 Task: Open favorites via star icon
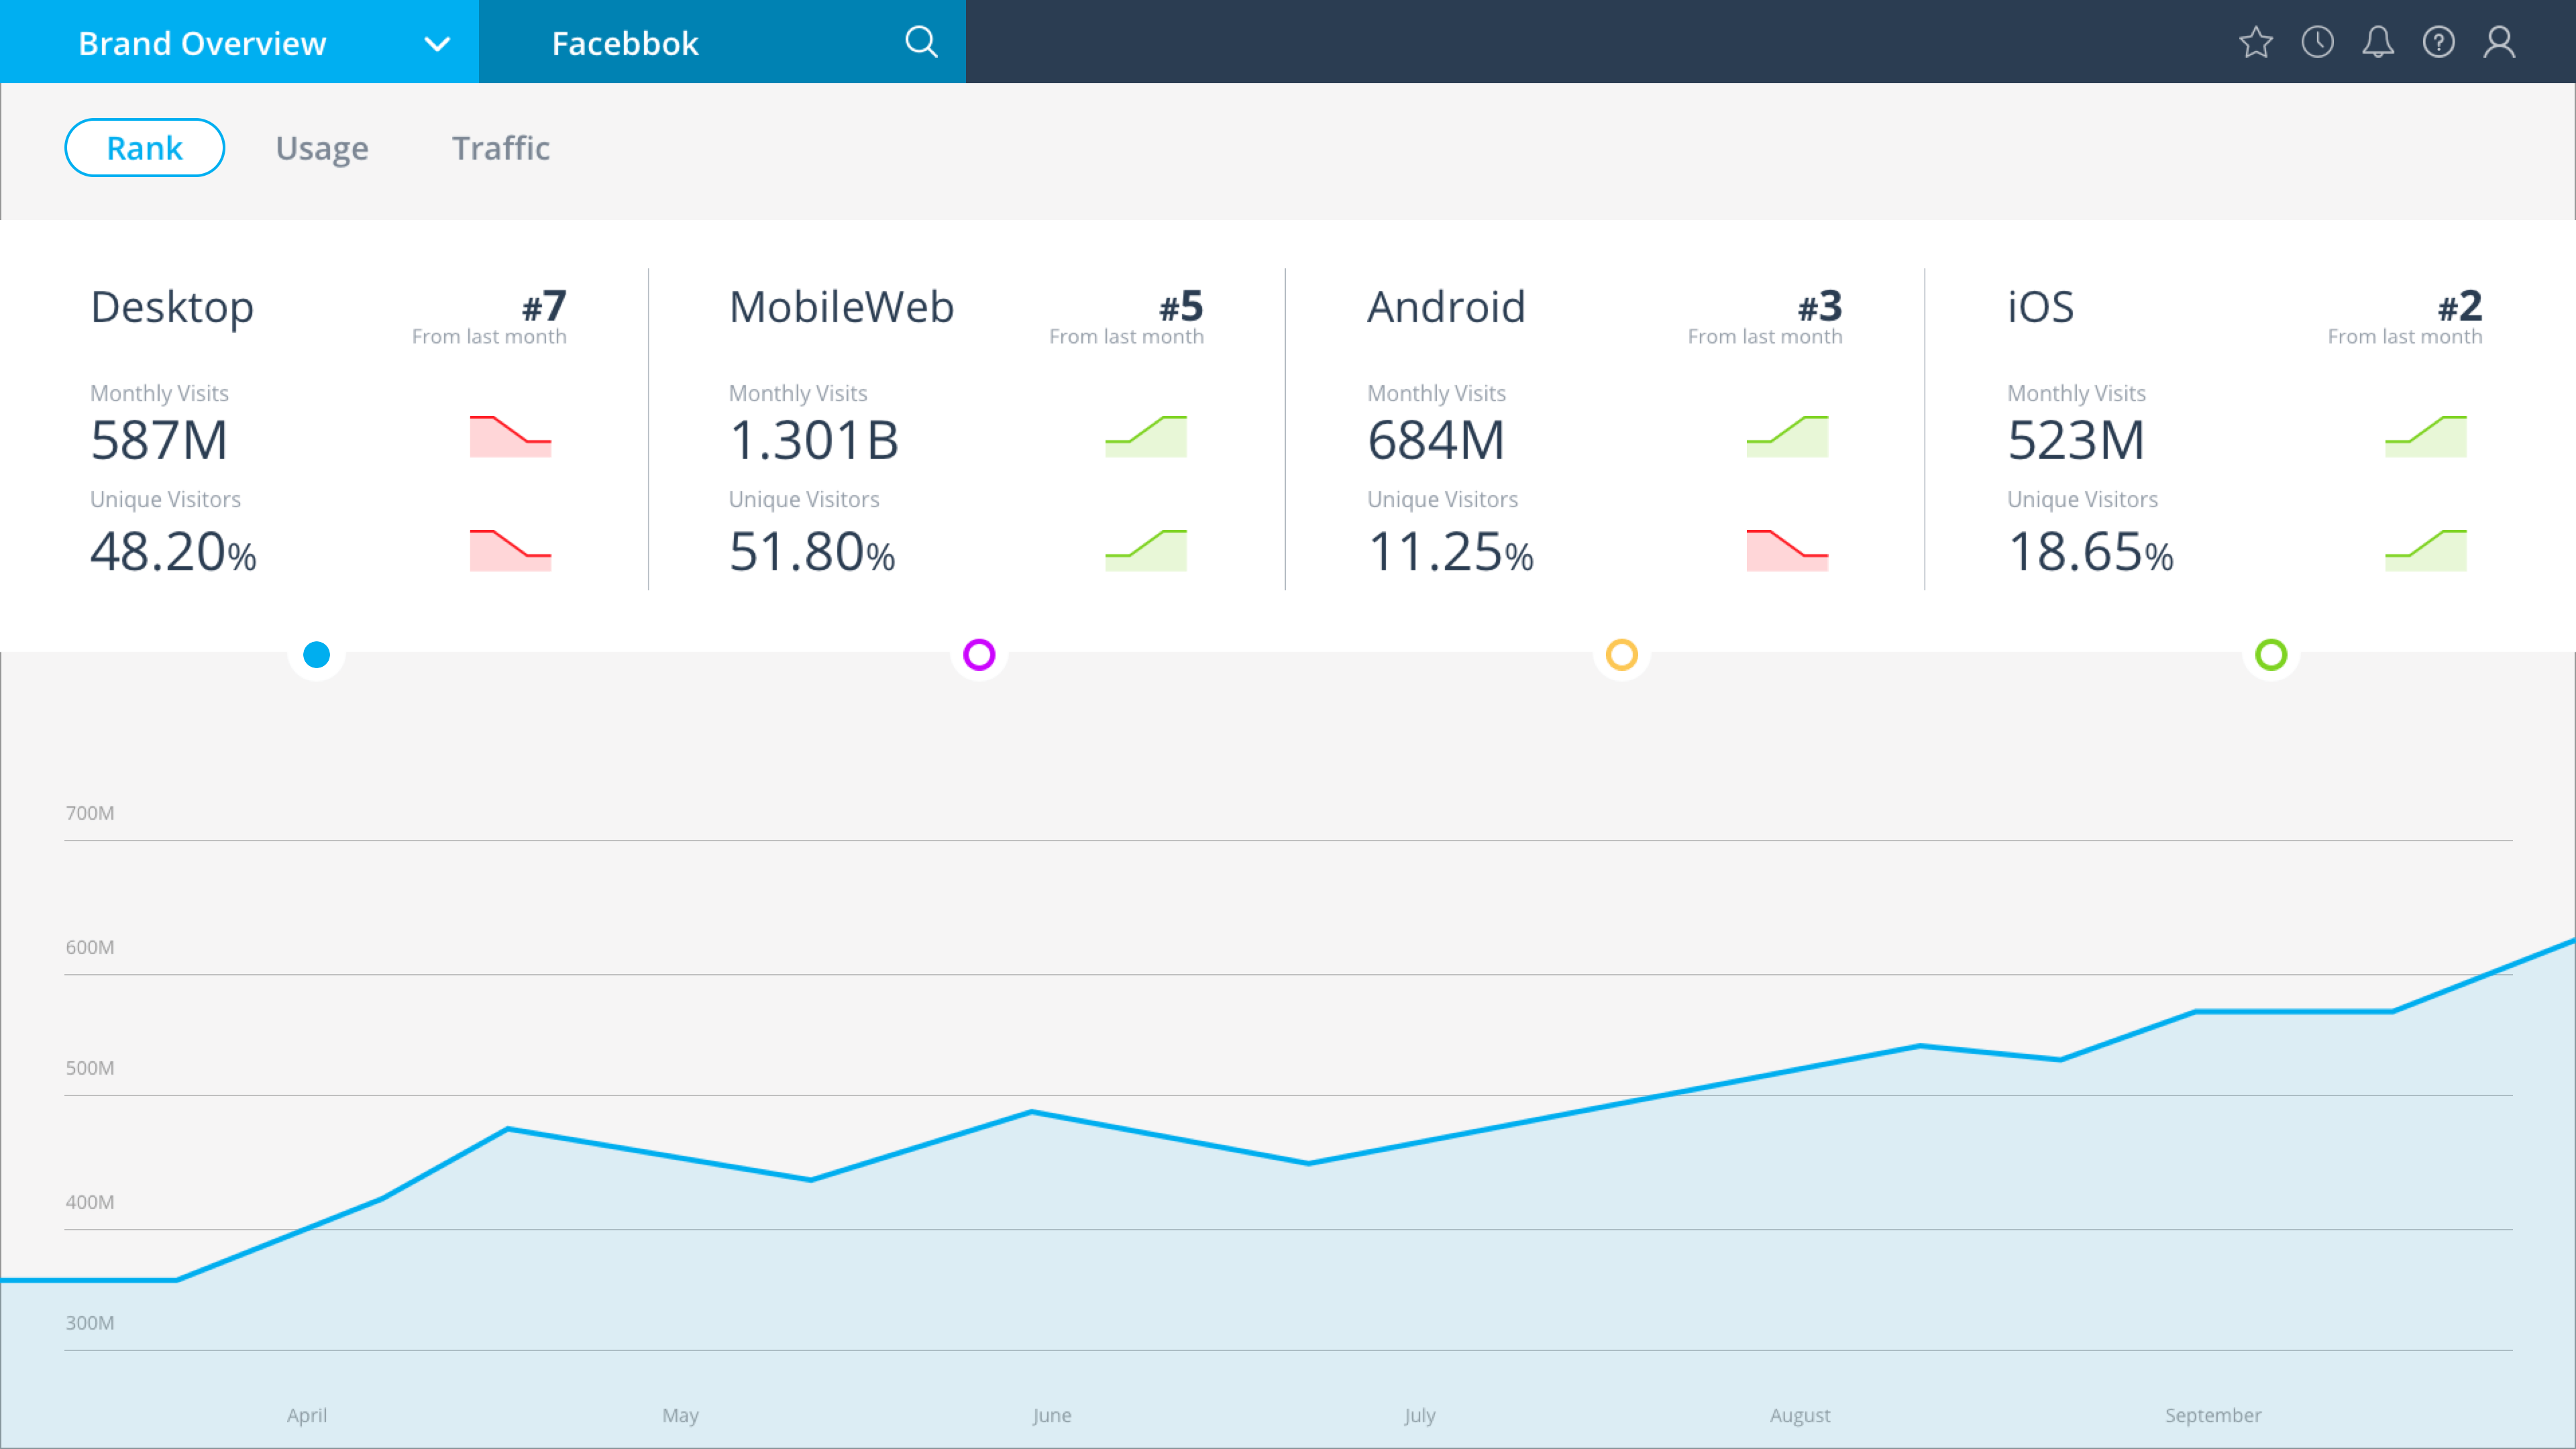pyautogui.click(x=2256, y=42)
